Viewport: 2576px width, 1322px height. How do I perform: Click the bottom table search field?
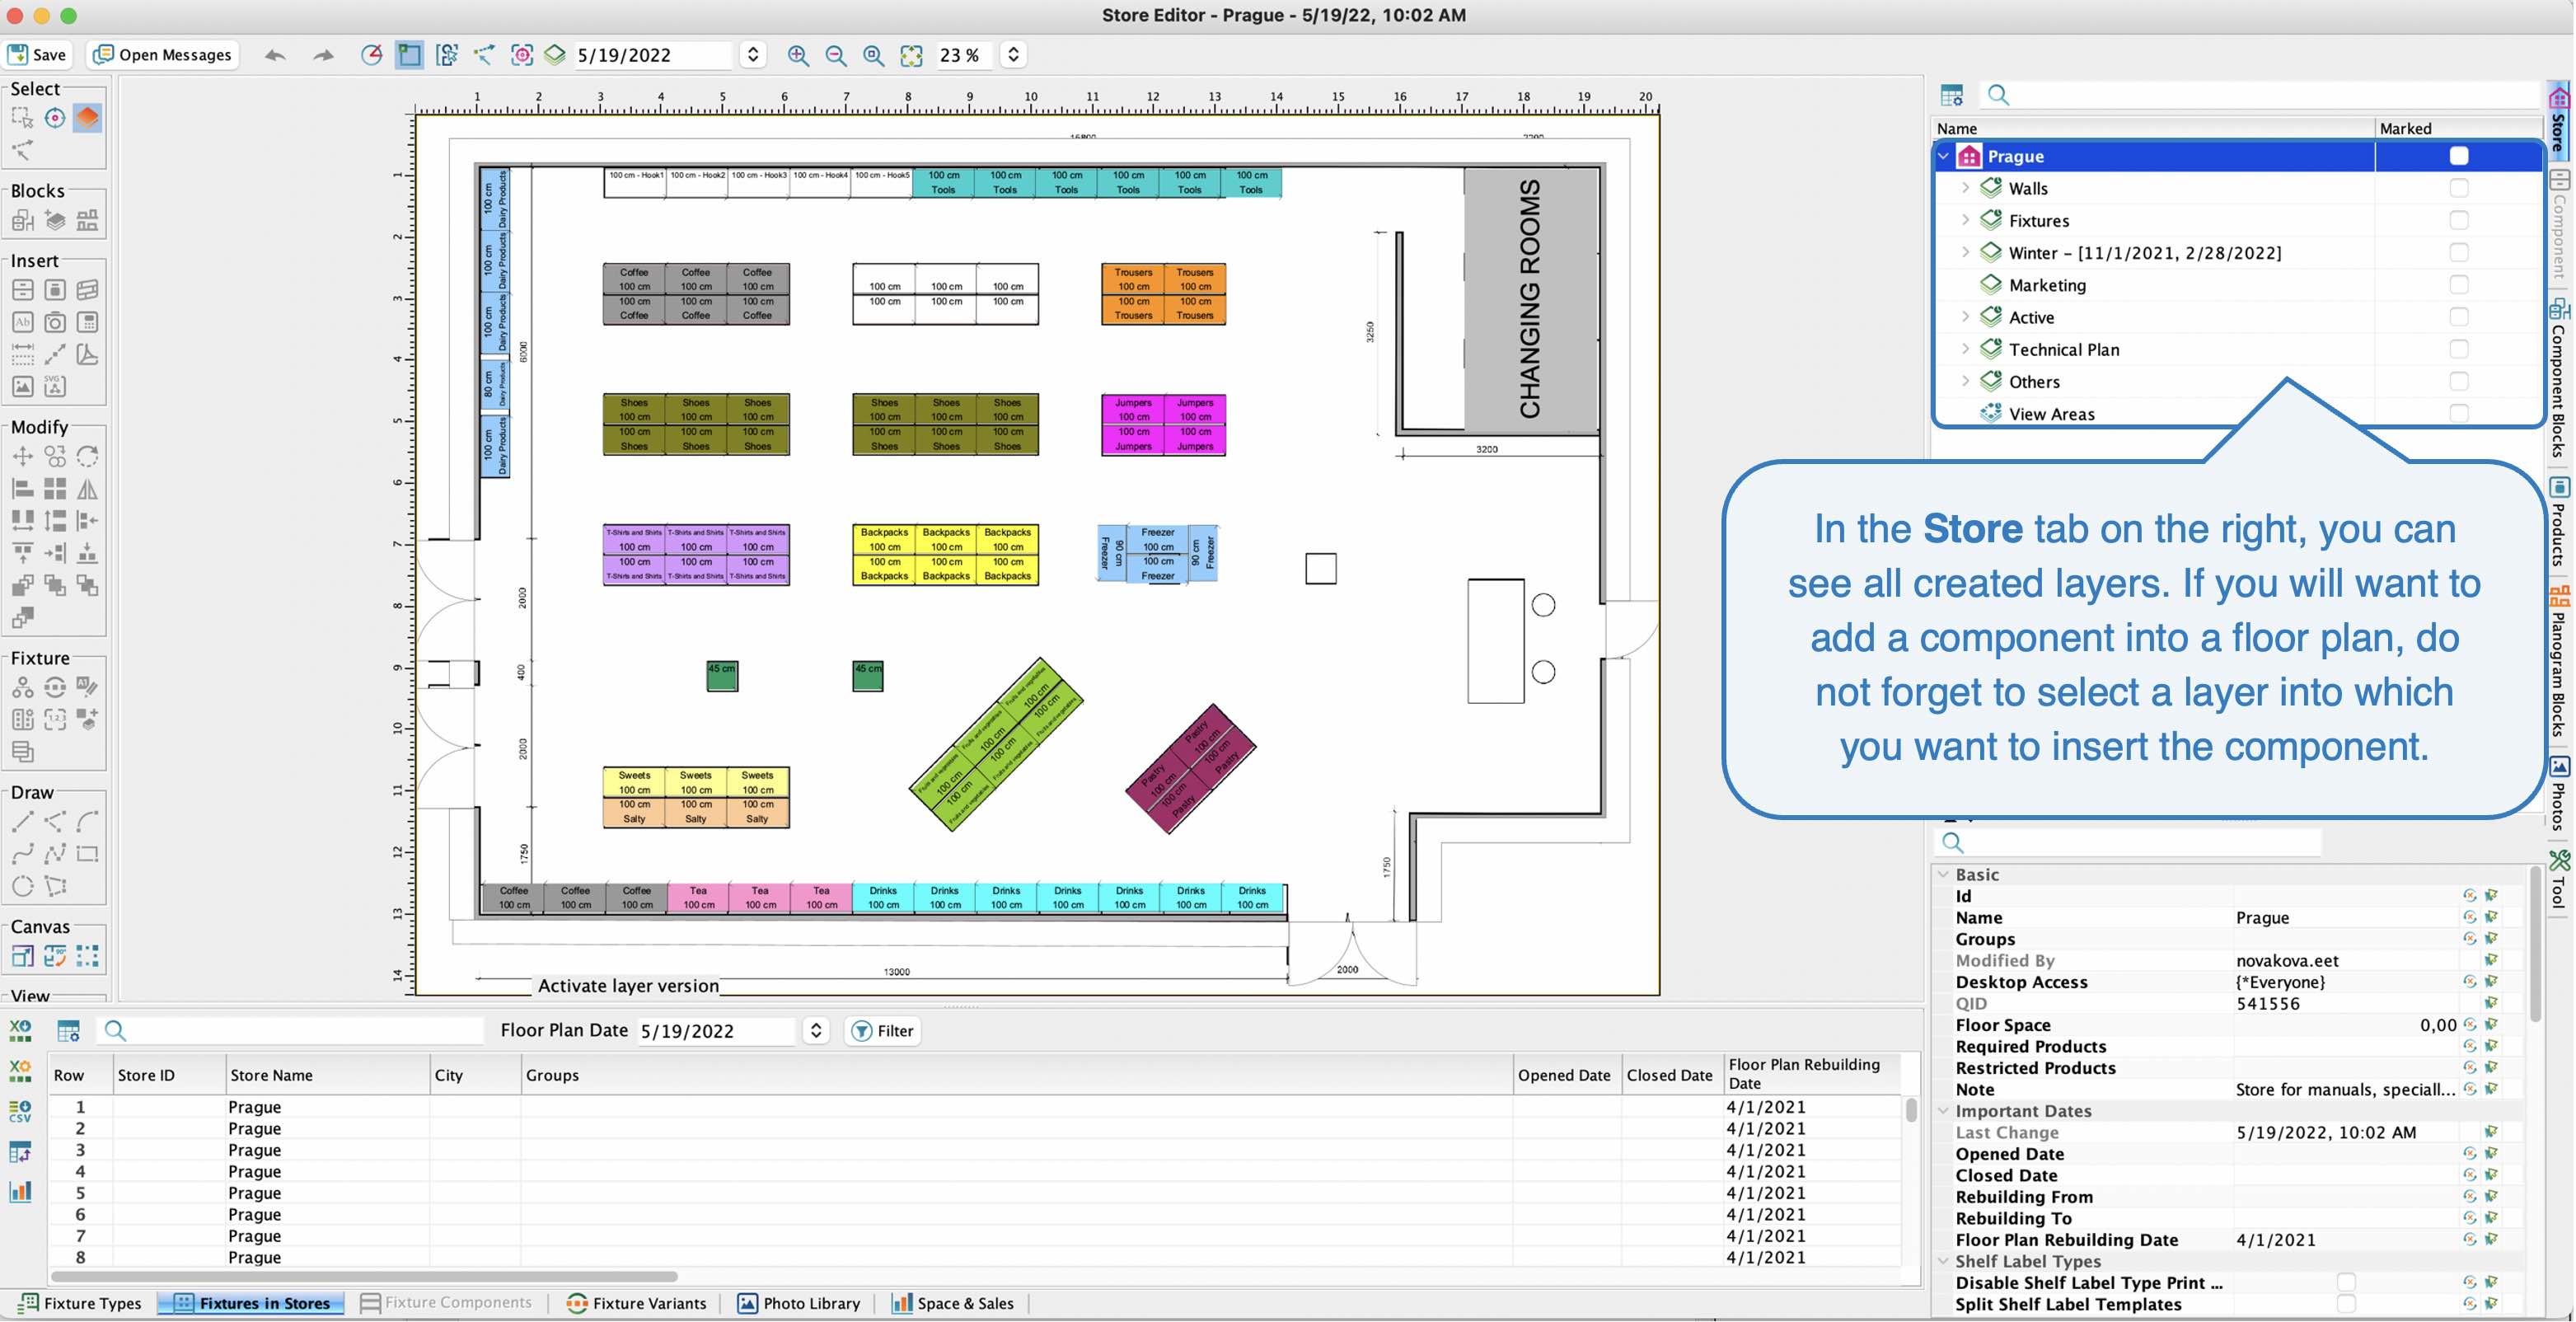[x=290, y=1030]
